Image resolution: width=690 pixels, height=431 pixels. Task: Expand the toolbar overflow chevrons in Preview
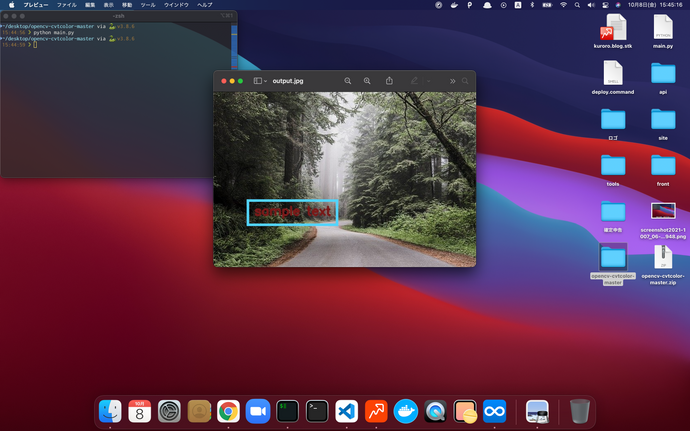point(452,81)
